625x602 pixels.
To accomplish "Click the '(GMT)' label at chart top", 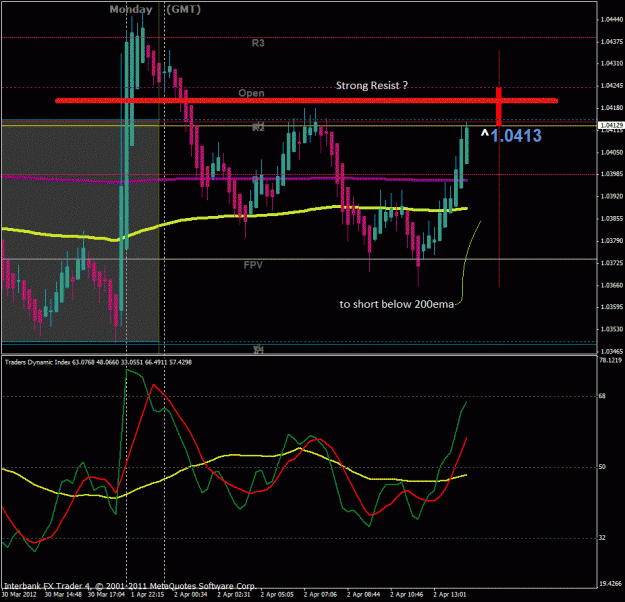I will (x=183, y=9).
